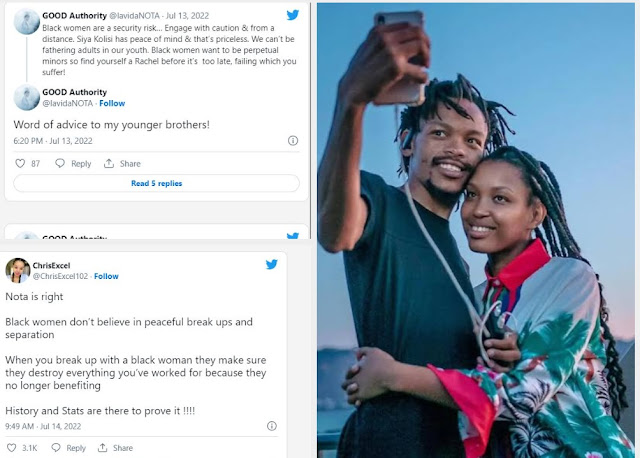This screenshot has height=458, width=640.
Task: Open the 9:49 AM Jul 14, 2022 timestamp
Action: 43,426
